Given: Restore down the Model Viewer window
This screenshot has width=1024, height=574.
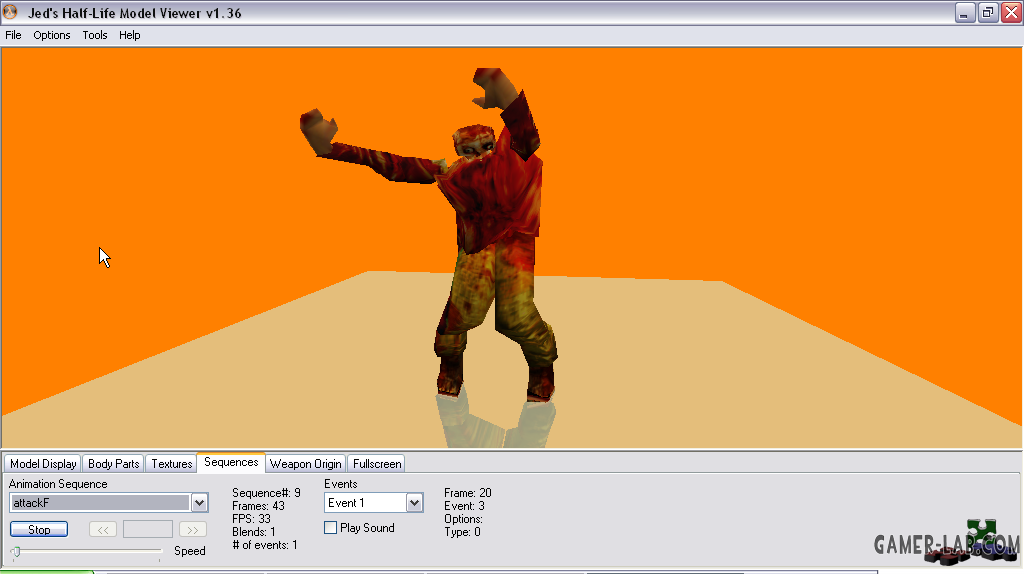Looking at the screenshot, I should [x=988, y=13].
